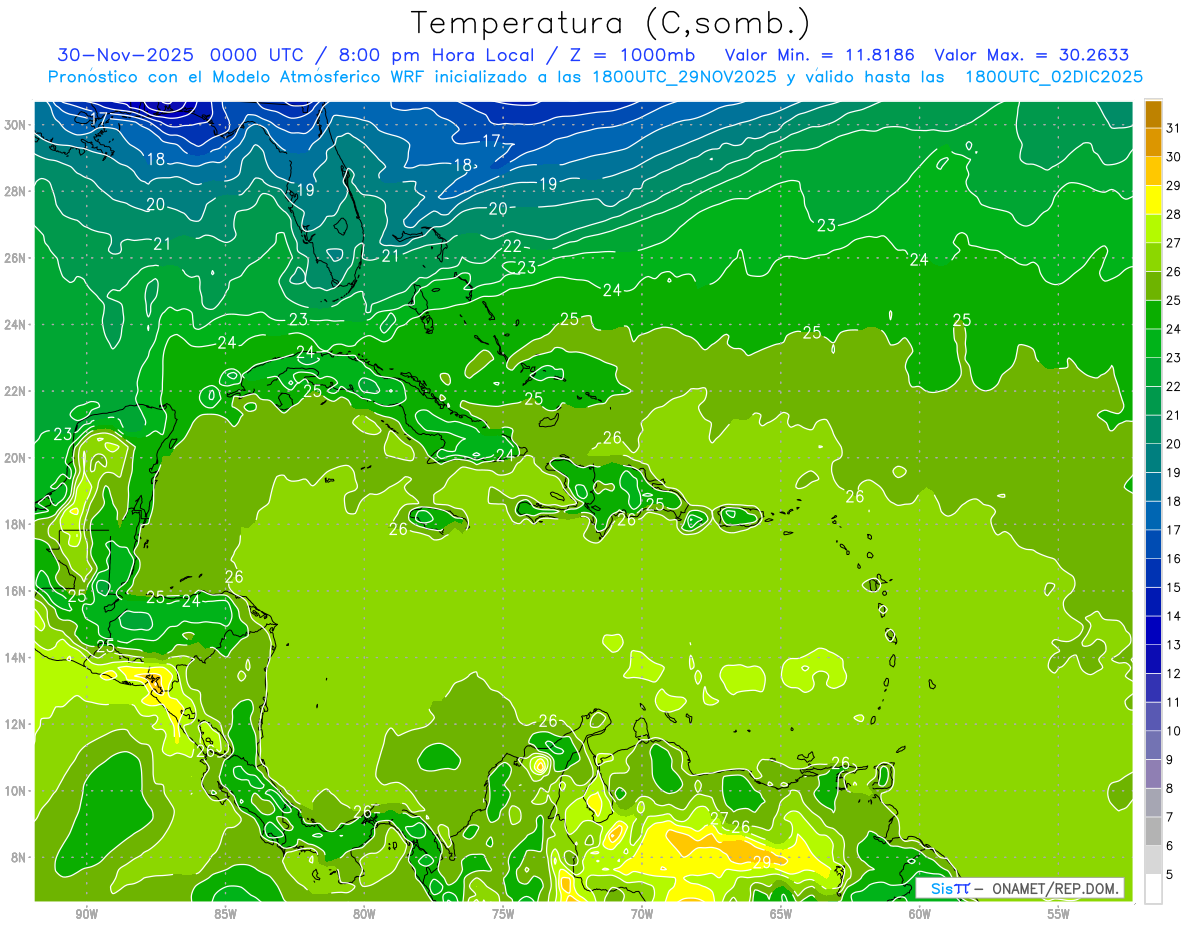Viewport: 1200px width, 927px height.
Task: Click the "55W" longitude axis label
Action: [x=1059, y=913]
